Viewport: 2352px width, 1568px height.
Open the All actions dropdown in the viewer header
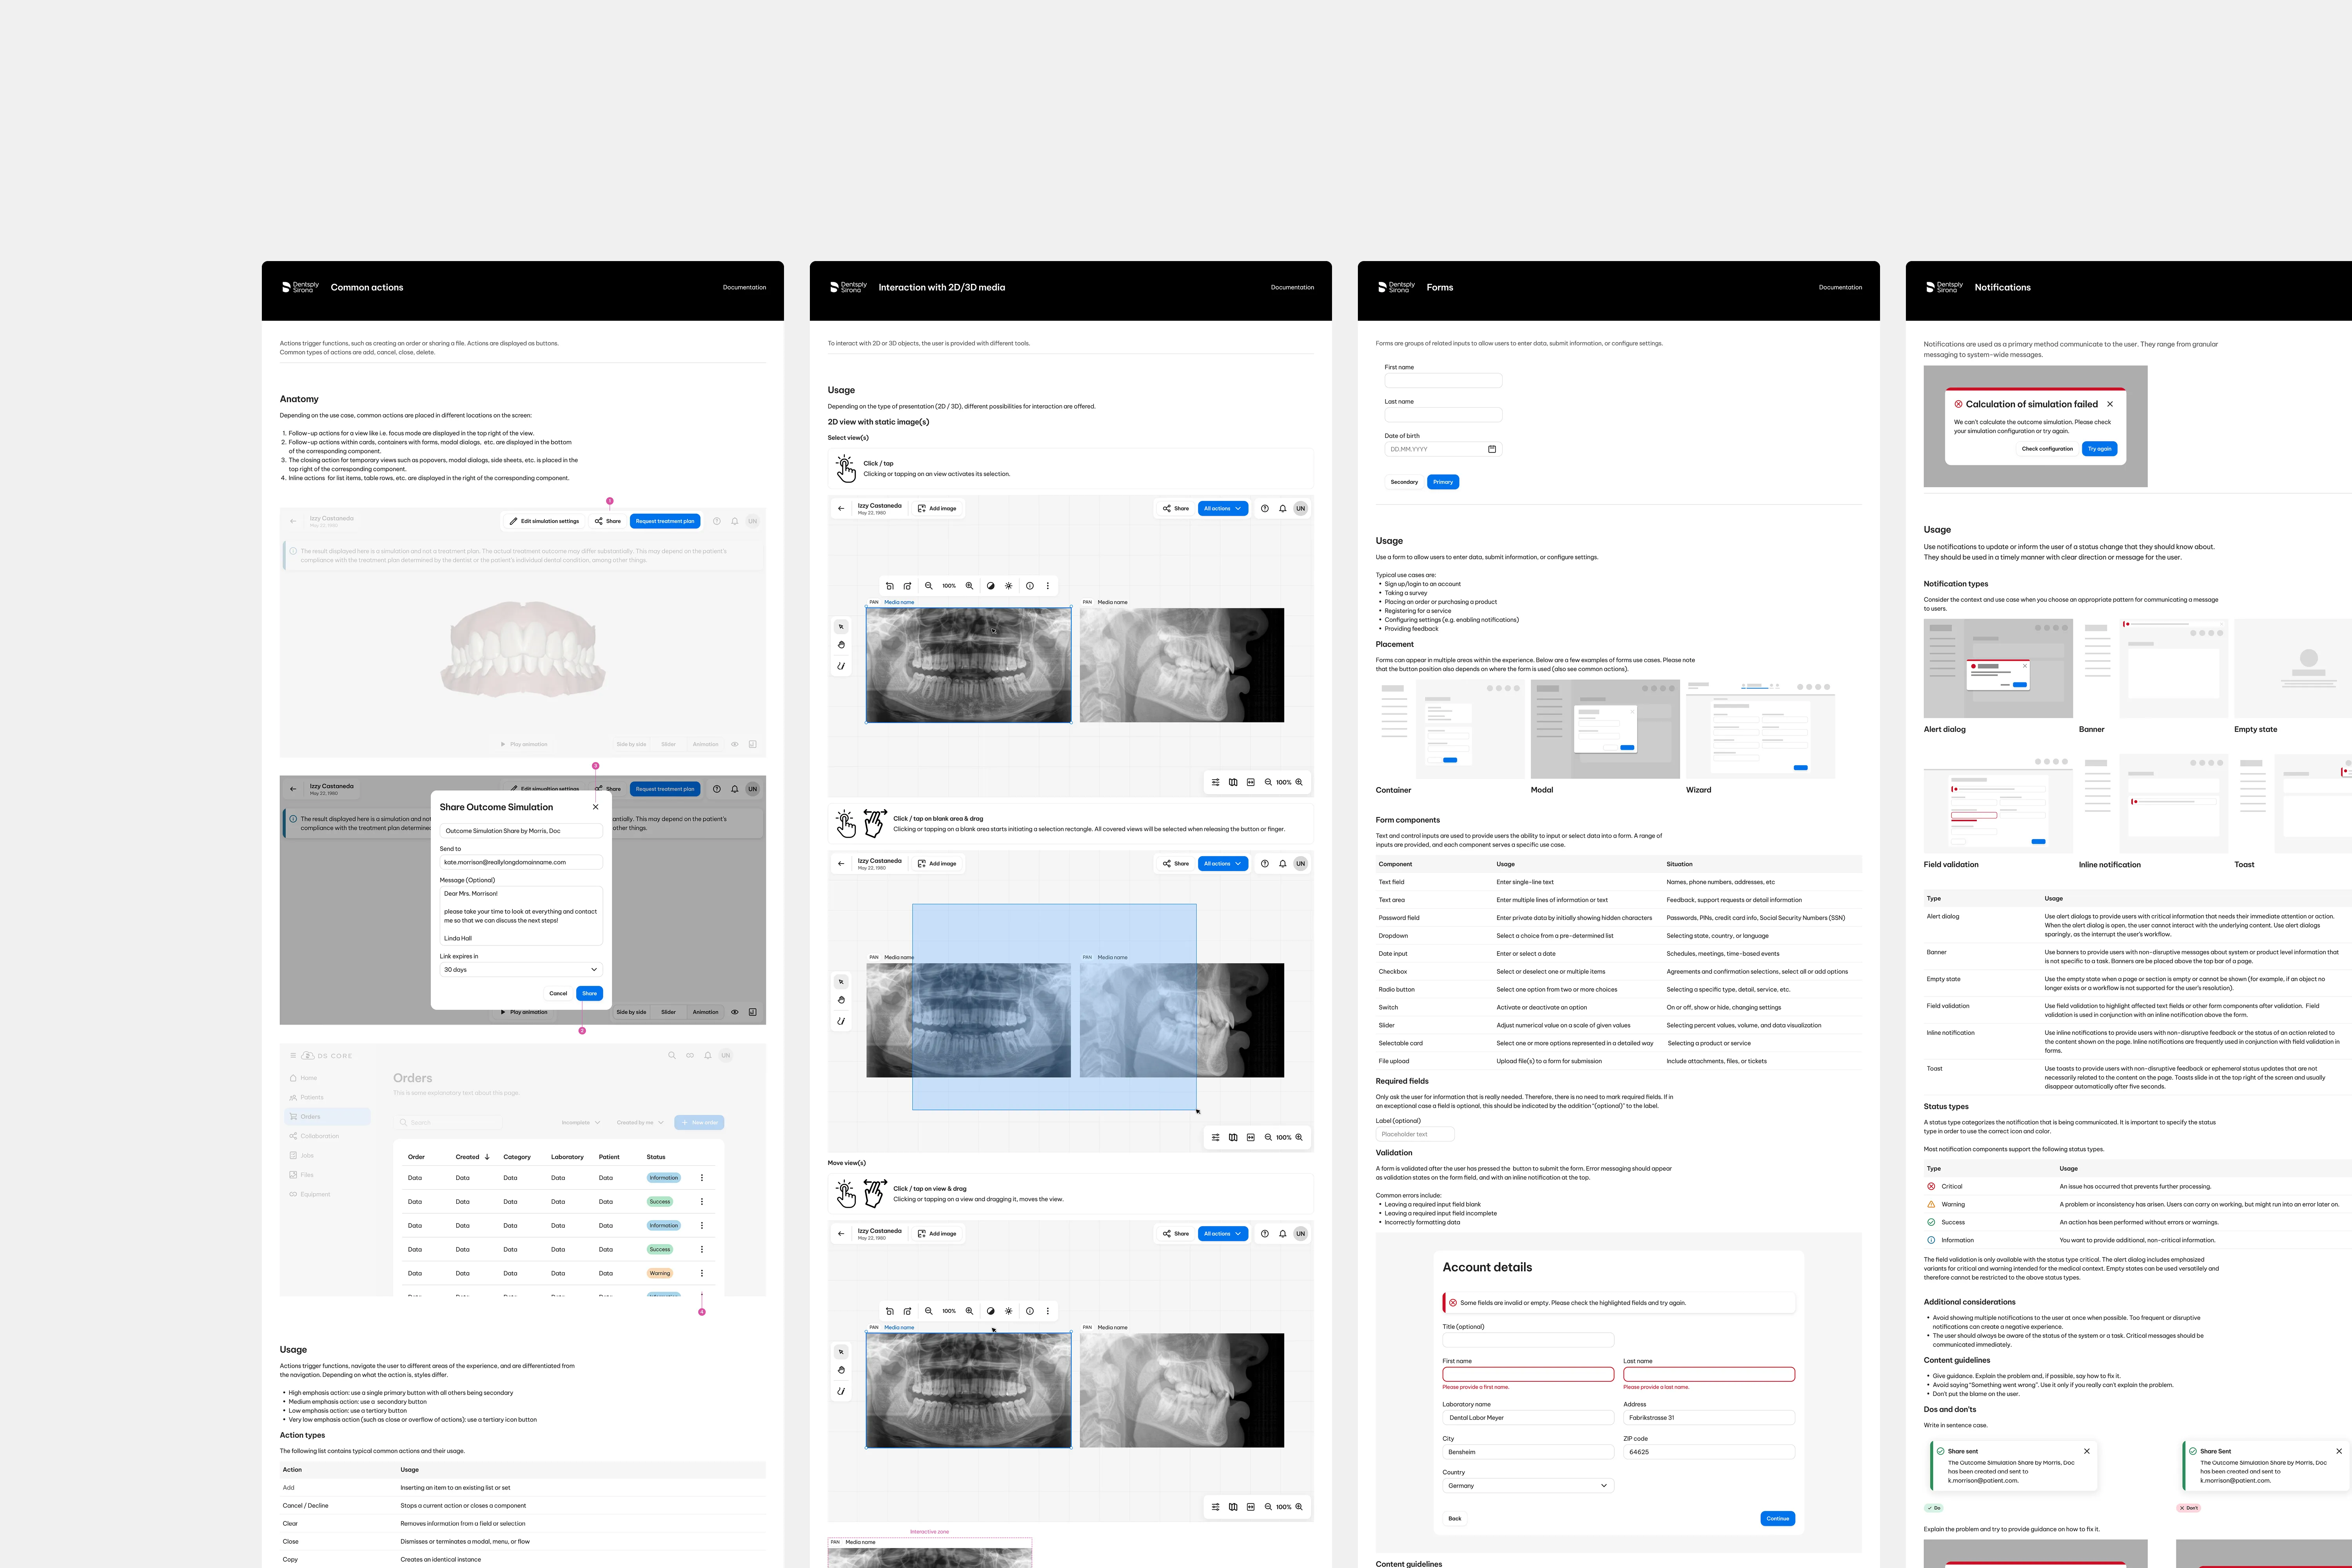pyautogui.click(x=1222, y=508)
